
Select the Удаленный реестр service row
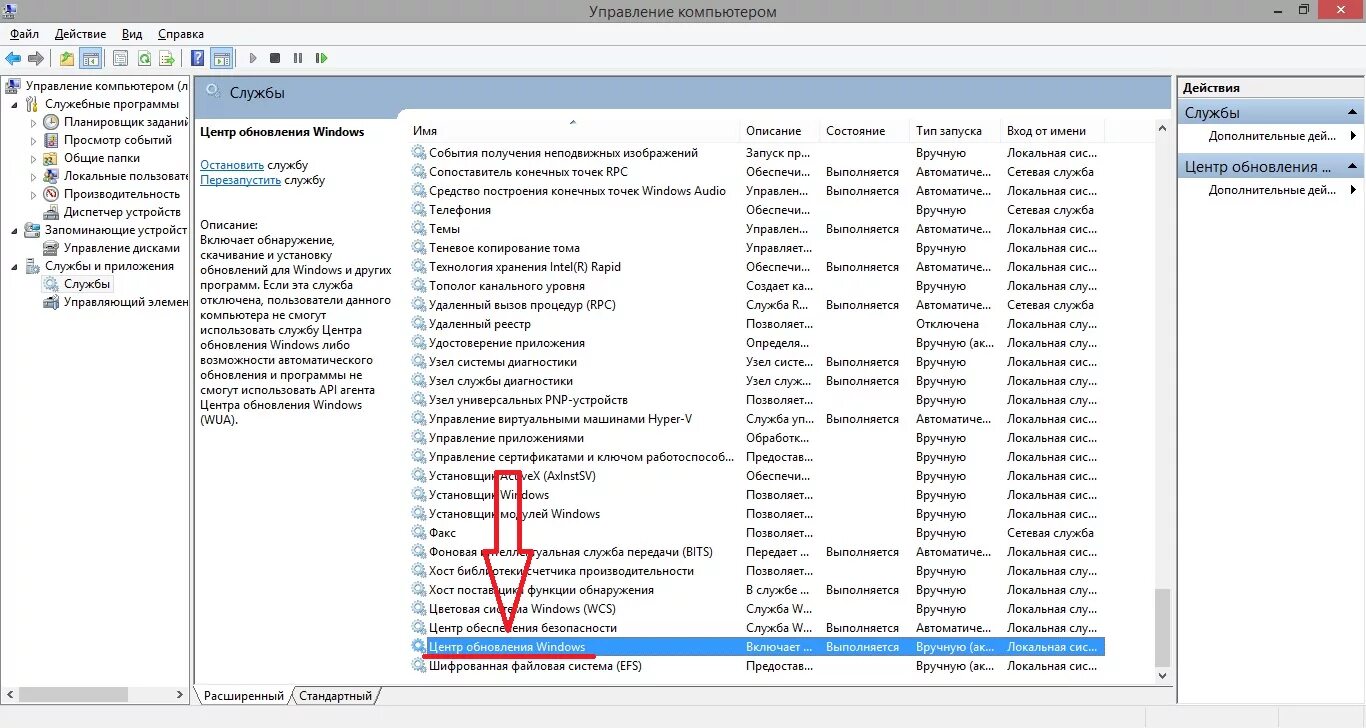[757, 324]
